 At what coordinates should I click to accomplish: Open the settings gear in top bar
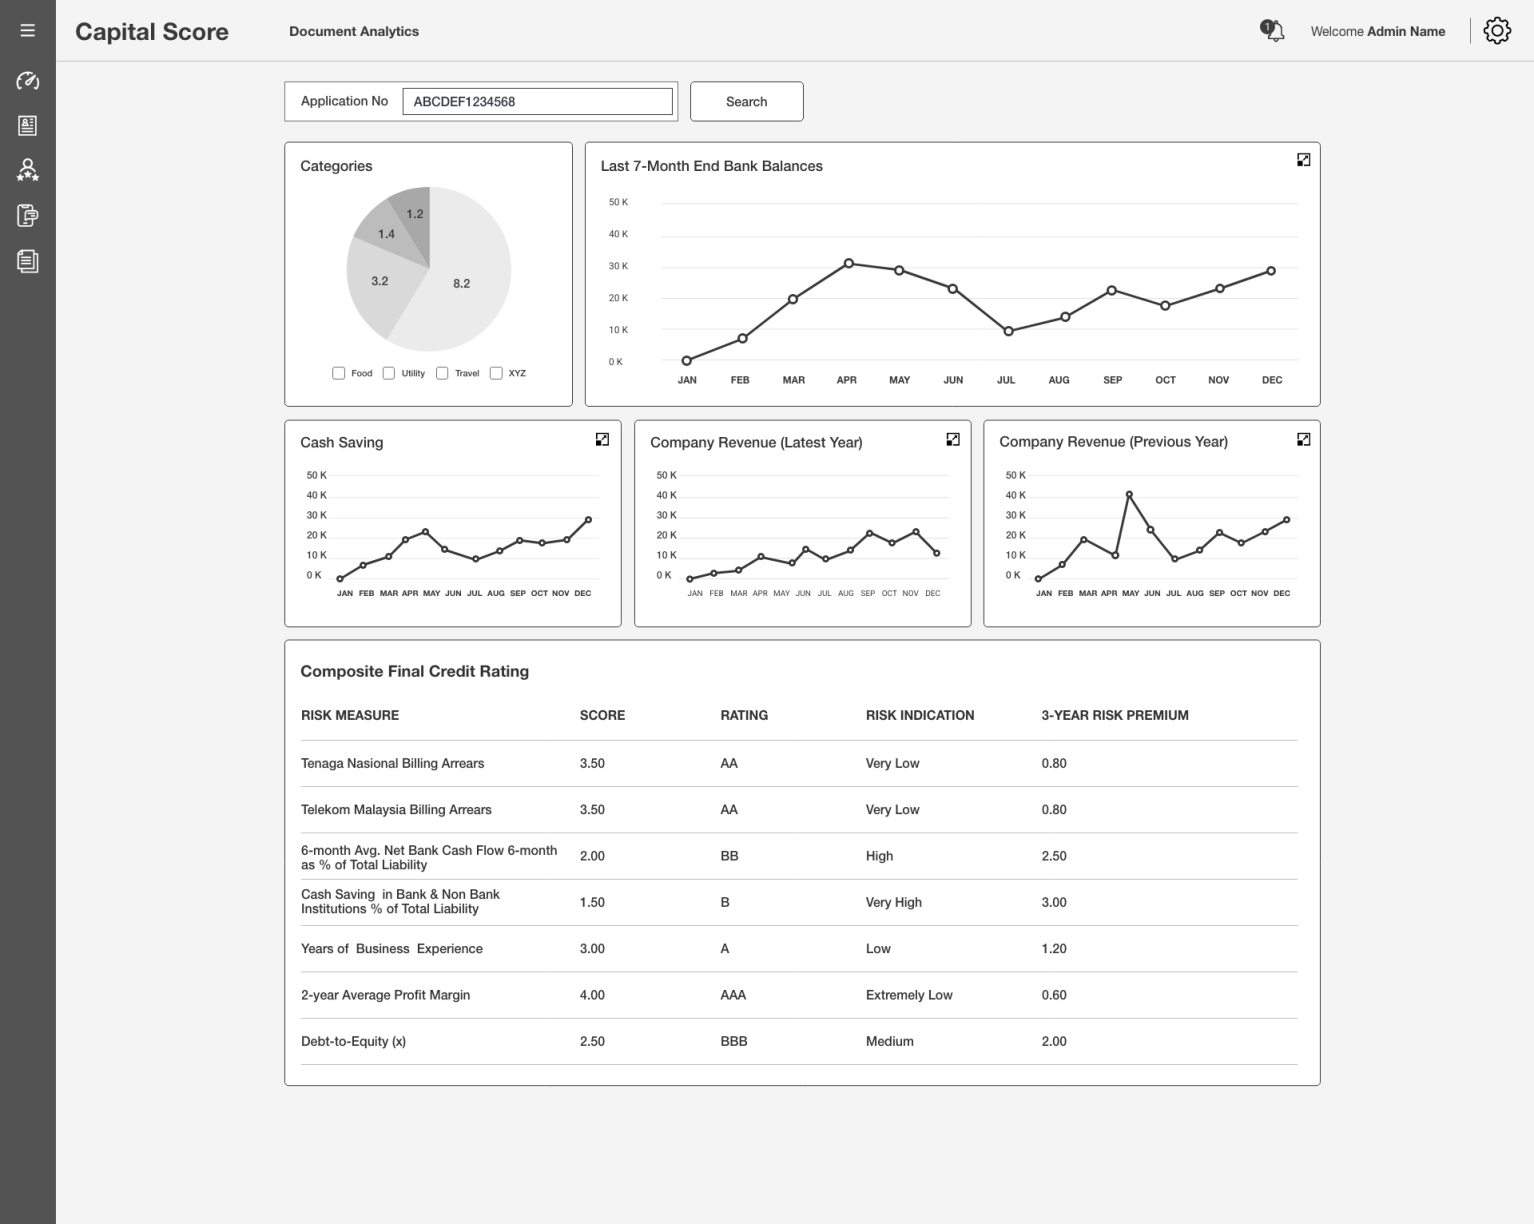[1496, 30]
